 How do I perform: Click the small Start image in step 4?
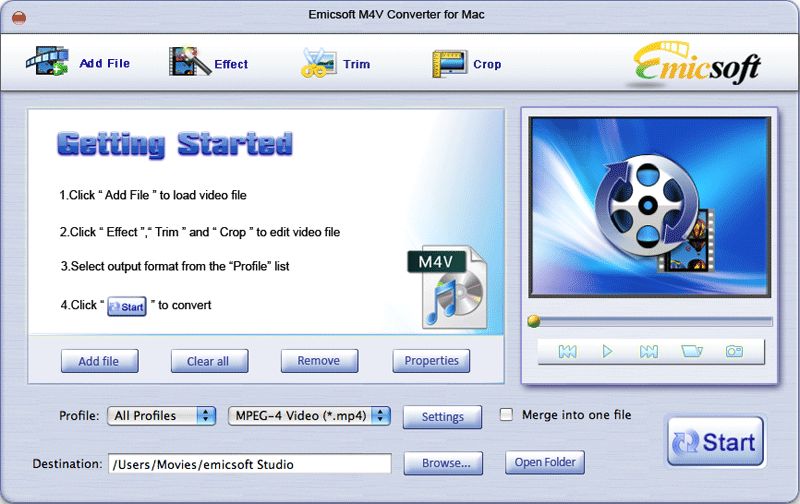click(x=127, y=307)
